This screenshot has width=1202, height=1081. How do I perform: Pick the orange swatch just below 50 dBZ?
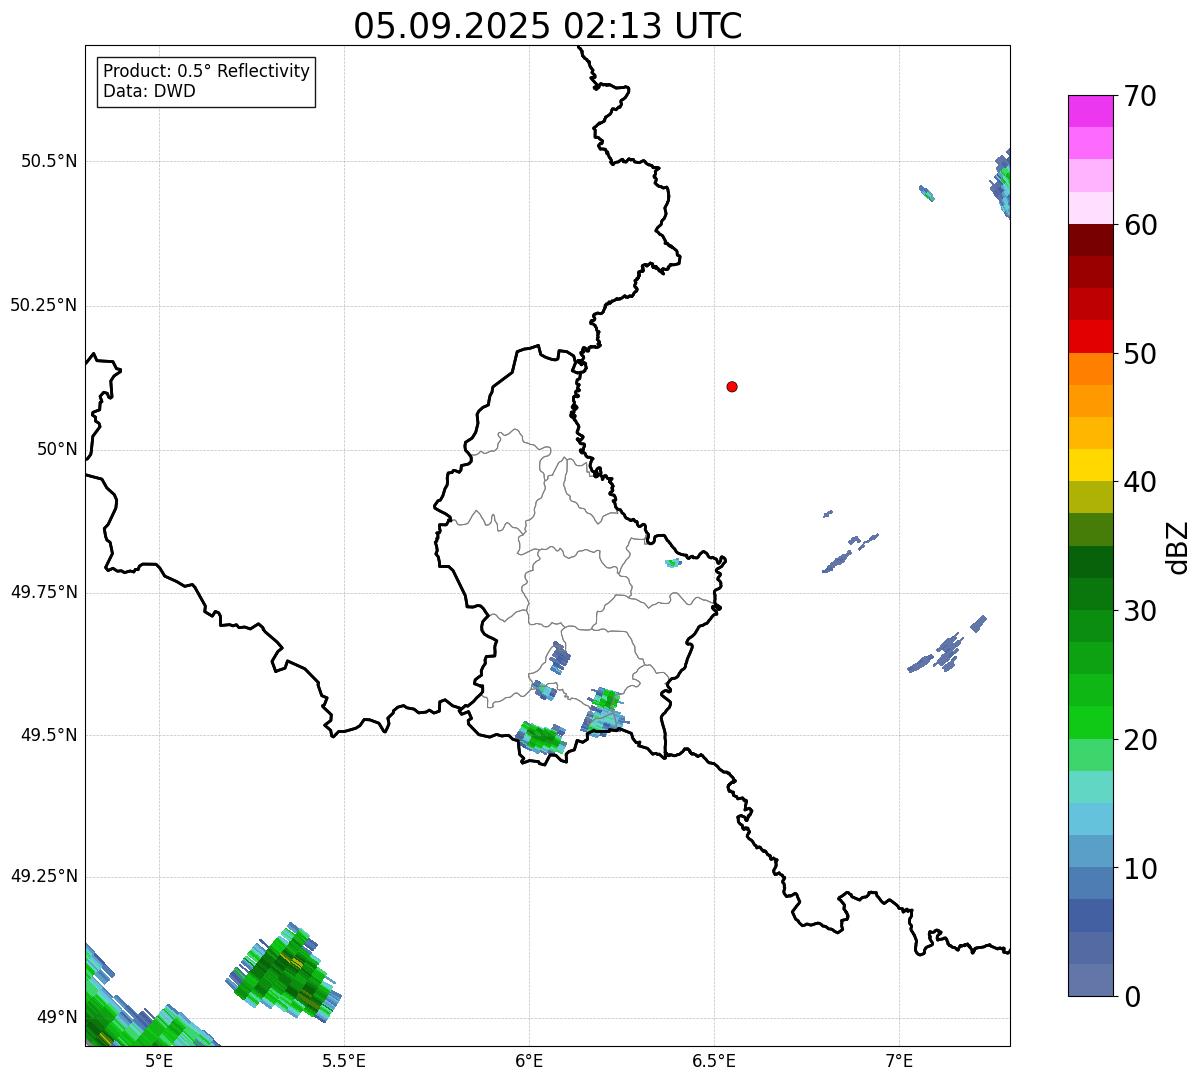click(1091, 369)
